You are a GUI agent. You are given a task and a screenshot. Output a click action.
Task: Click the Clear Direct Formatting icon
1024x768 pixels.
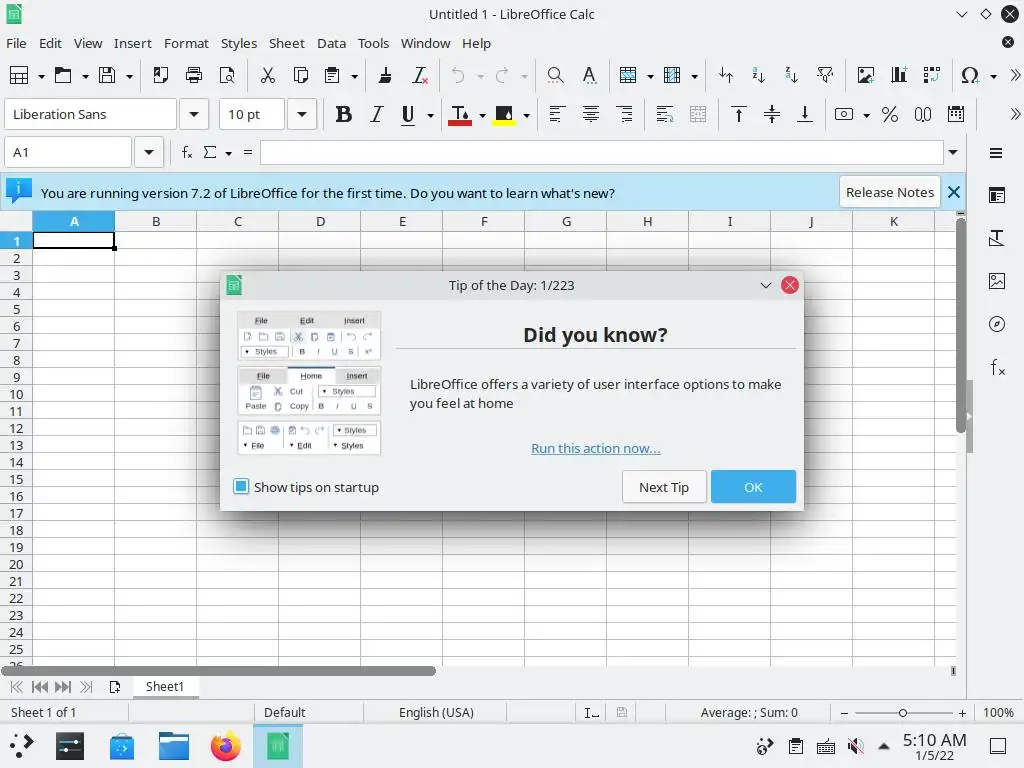420,75
